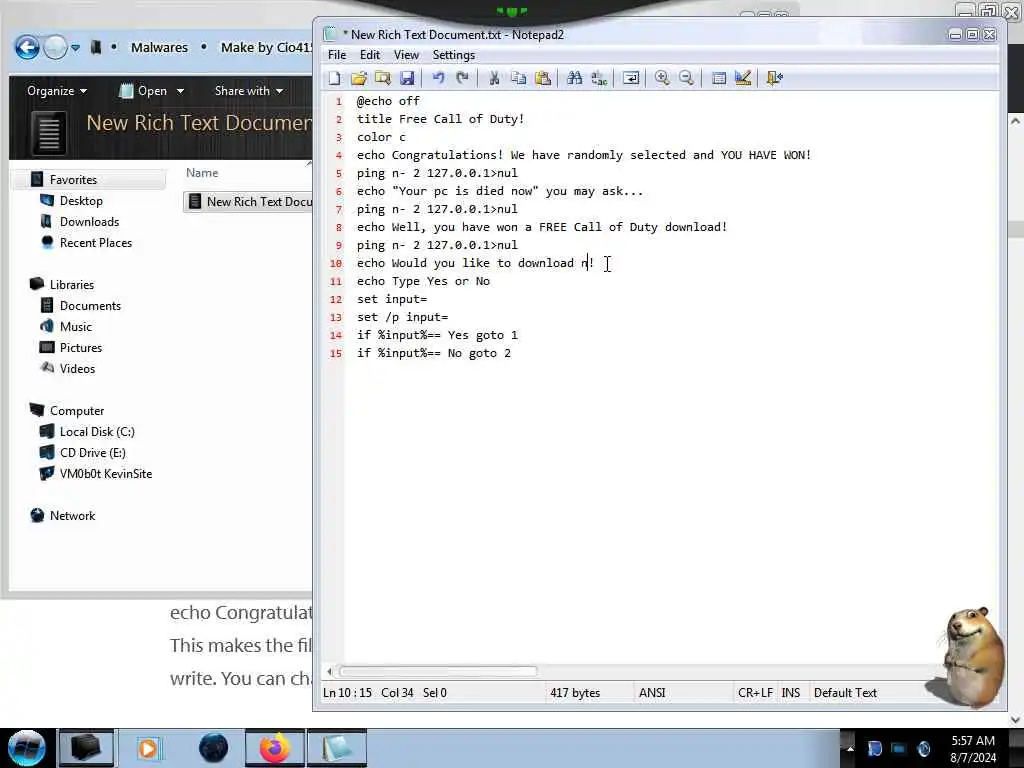Select Computer in navigation pane

77,411
